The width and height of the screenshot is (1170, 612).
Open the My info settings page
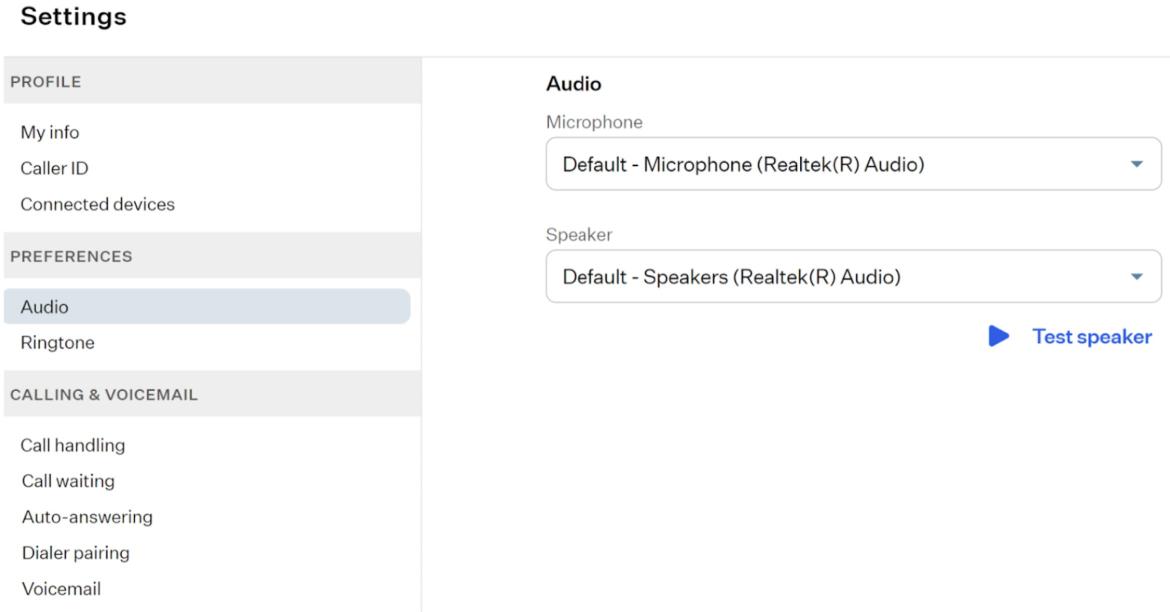[50, 132]
